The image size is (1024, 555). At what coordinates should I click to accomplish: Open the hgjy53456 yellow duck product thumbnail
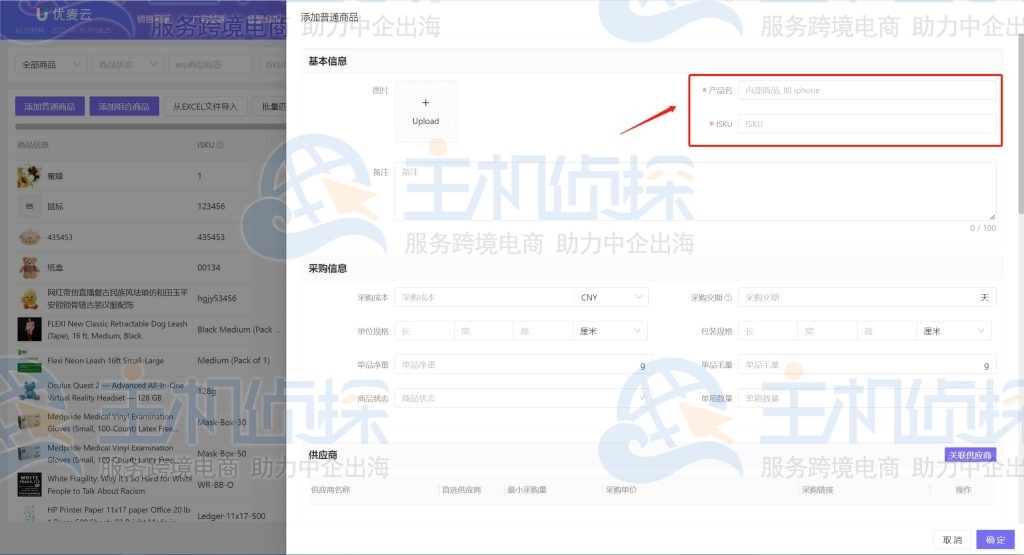29,298
